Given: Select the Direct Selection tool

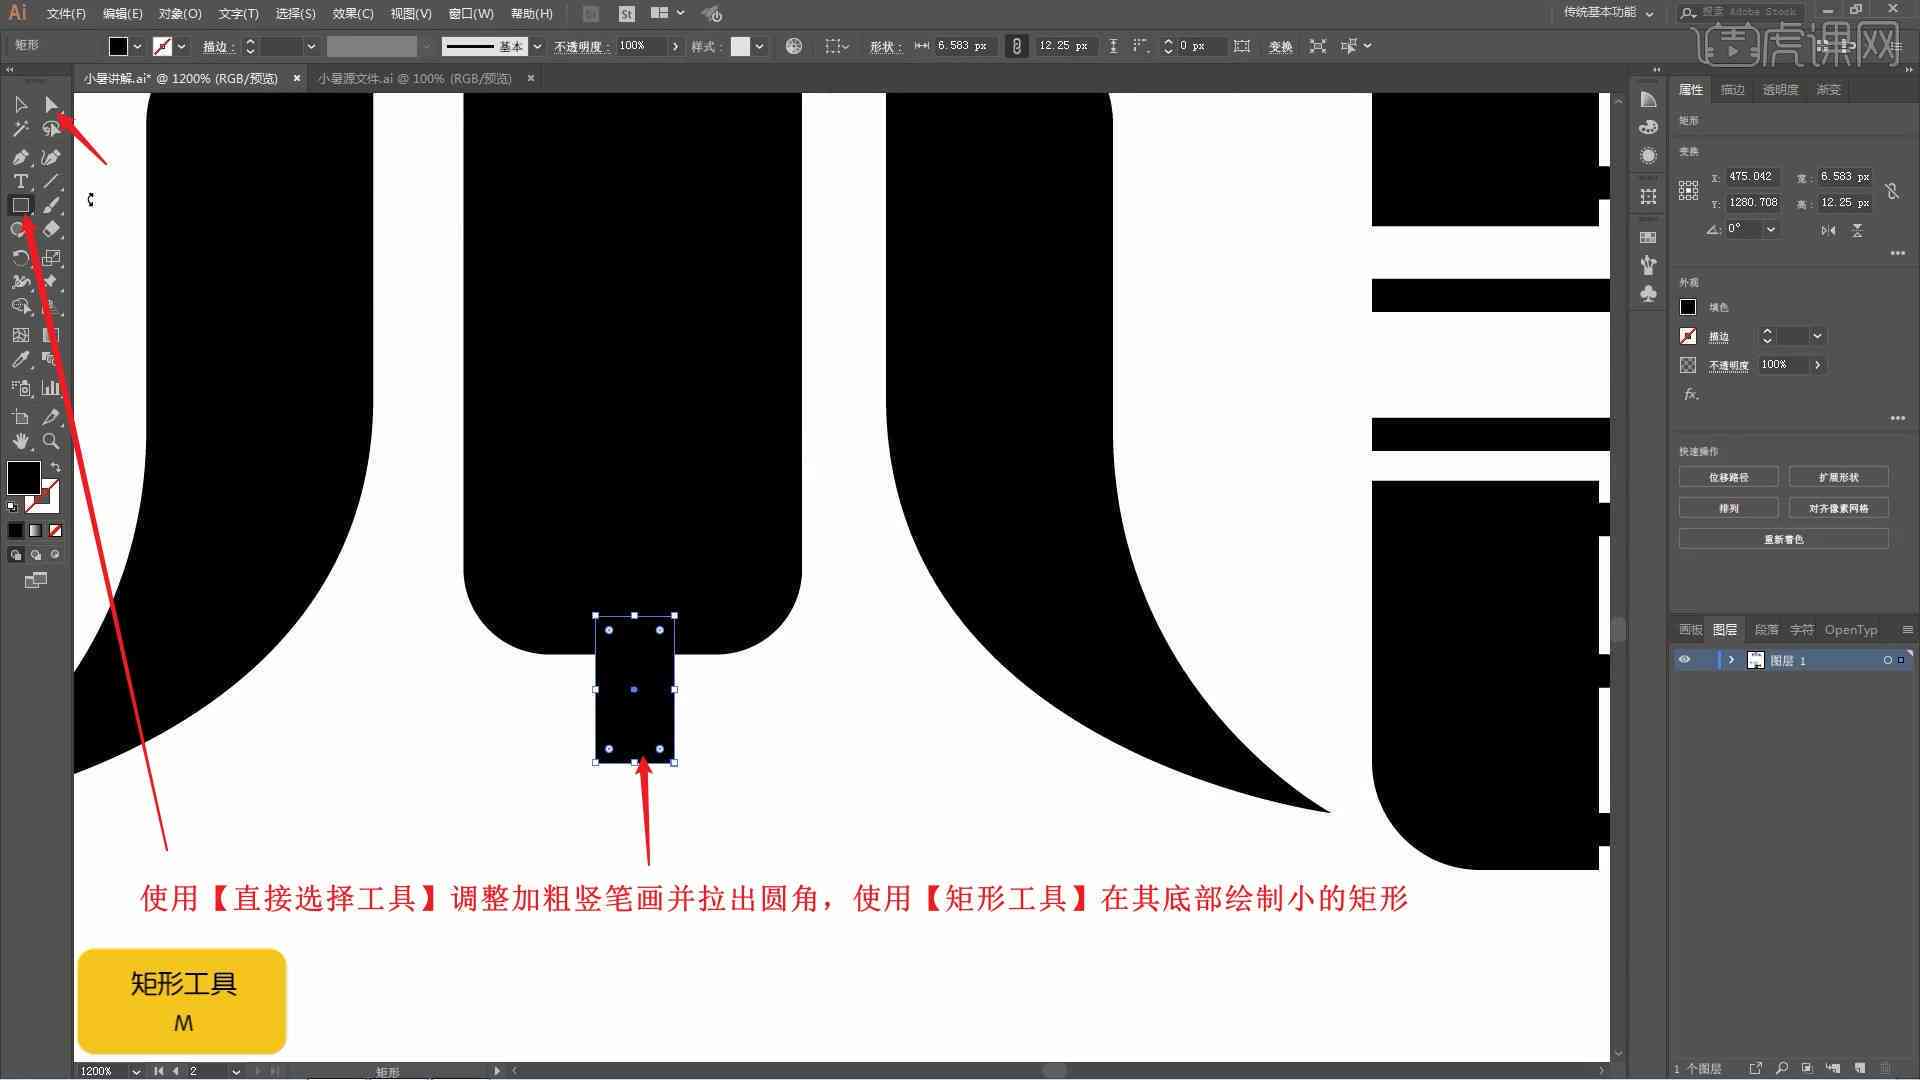Looking at the screenshot, I should pos(50,103).
